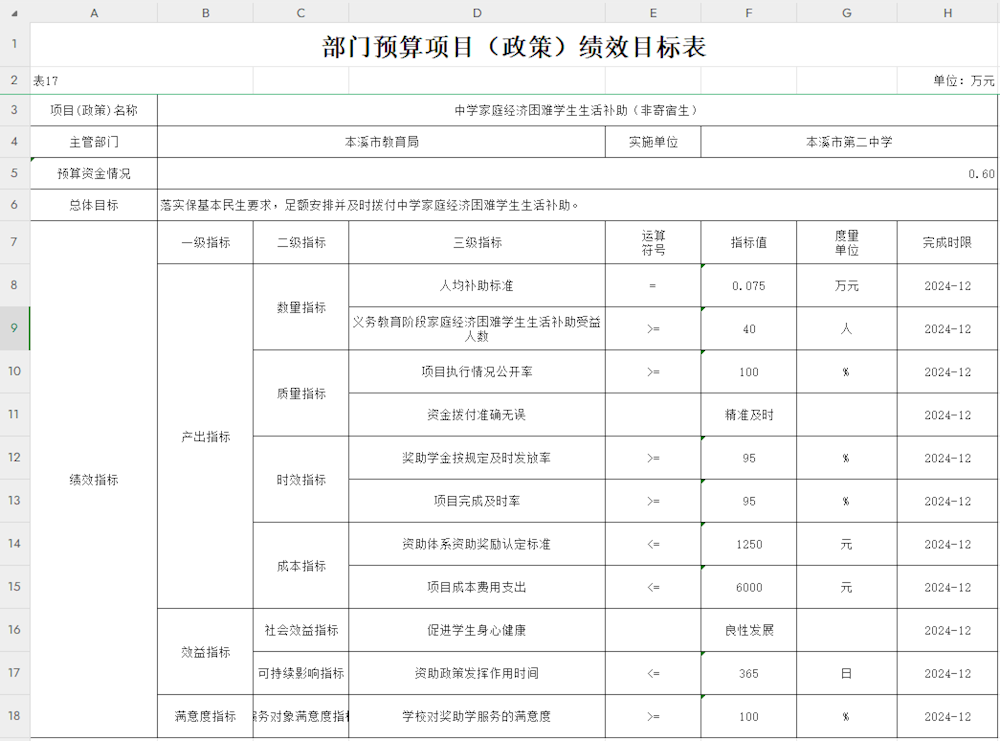The height and width of the screenshot is (741, 1000).
Task: Click the 促进学生身心健康 cell
Action: pos(477,630)
